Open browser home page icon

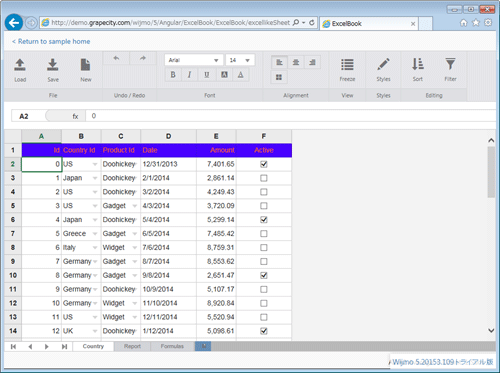(x=463, y=23)
